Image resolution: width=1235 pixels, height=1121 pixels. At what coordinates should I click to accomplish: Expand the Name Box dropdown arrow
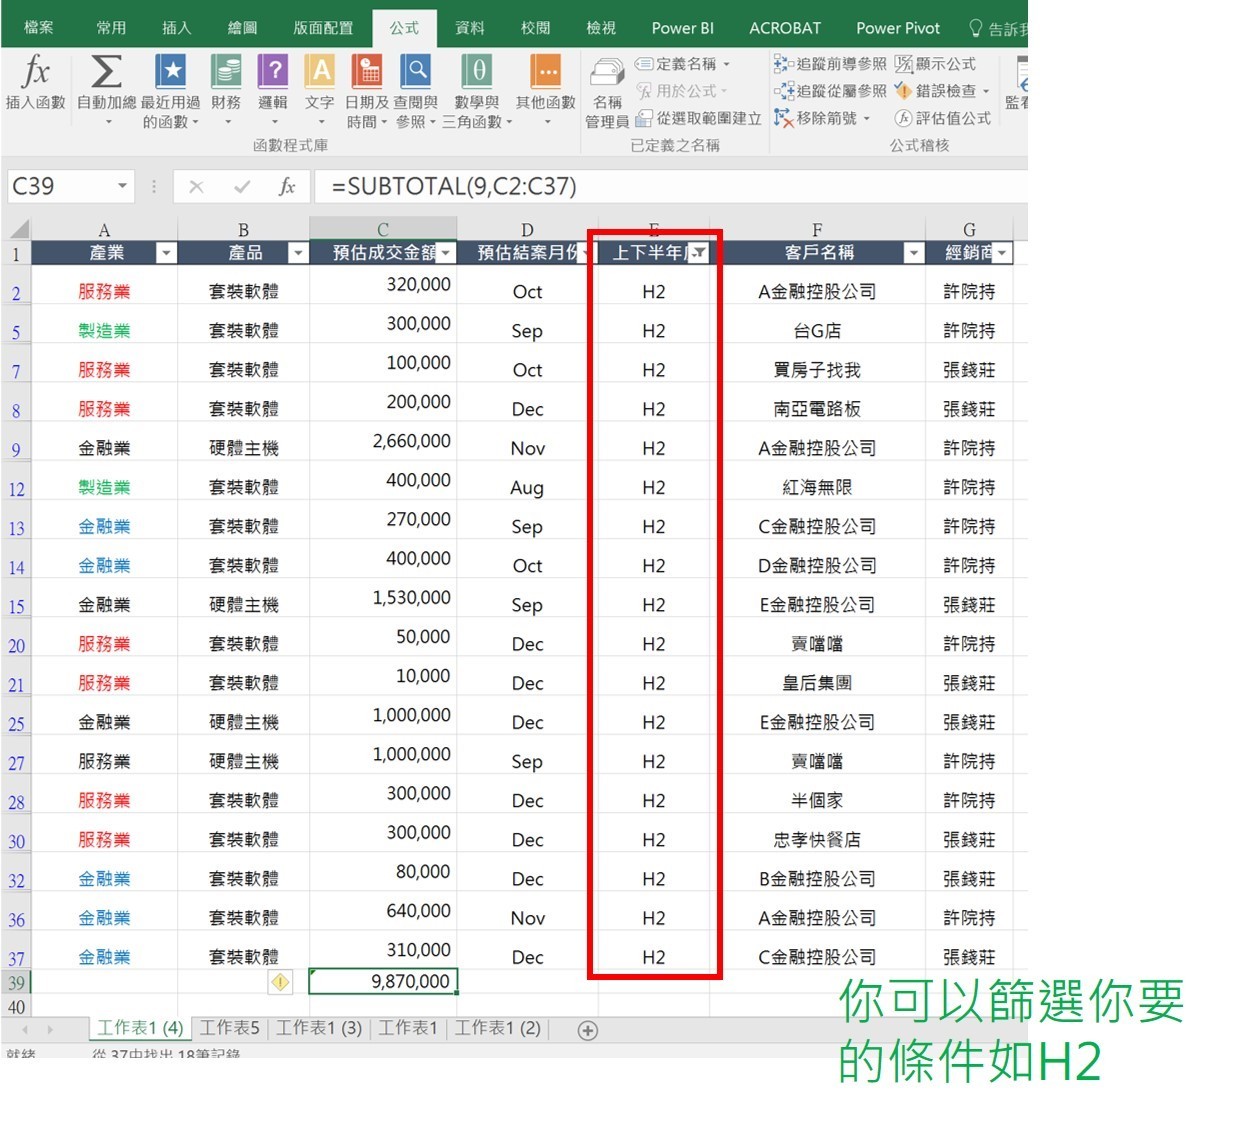click(122, 186)
